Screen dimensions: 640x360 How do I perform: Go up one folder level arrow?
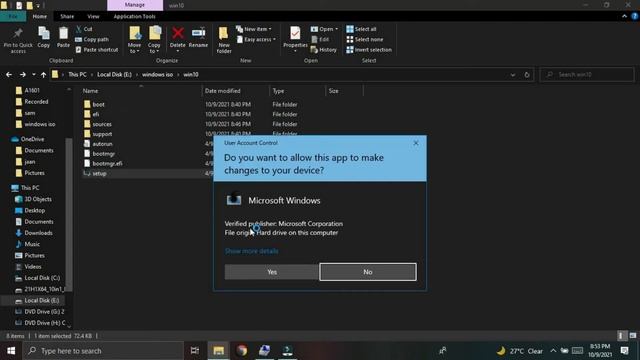(43, 75)
